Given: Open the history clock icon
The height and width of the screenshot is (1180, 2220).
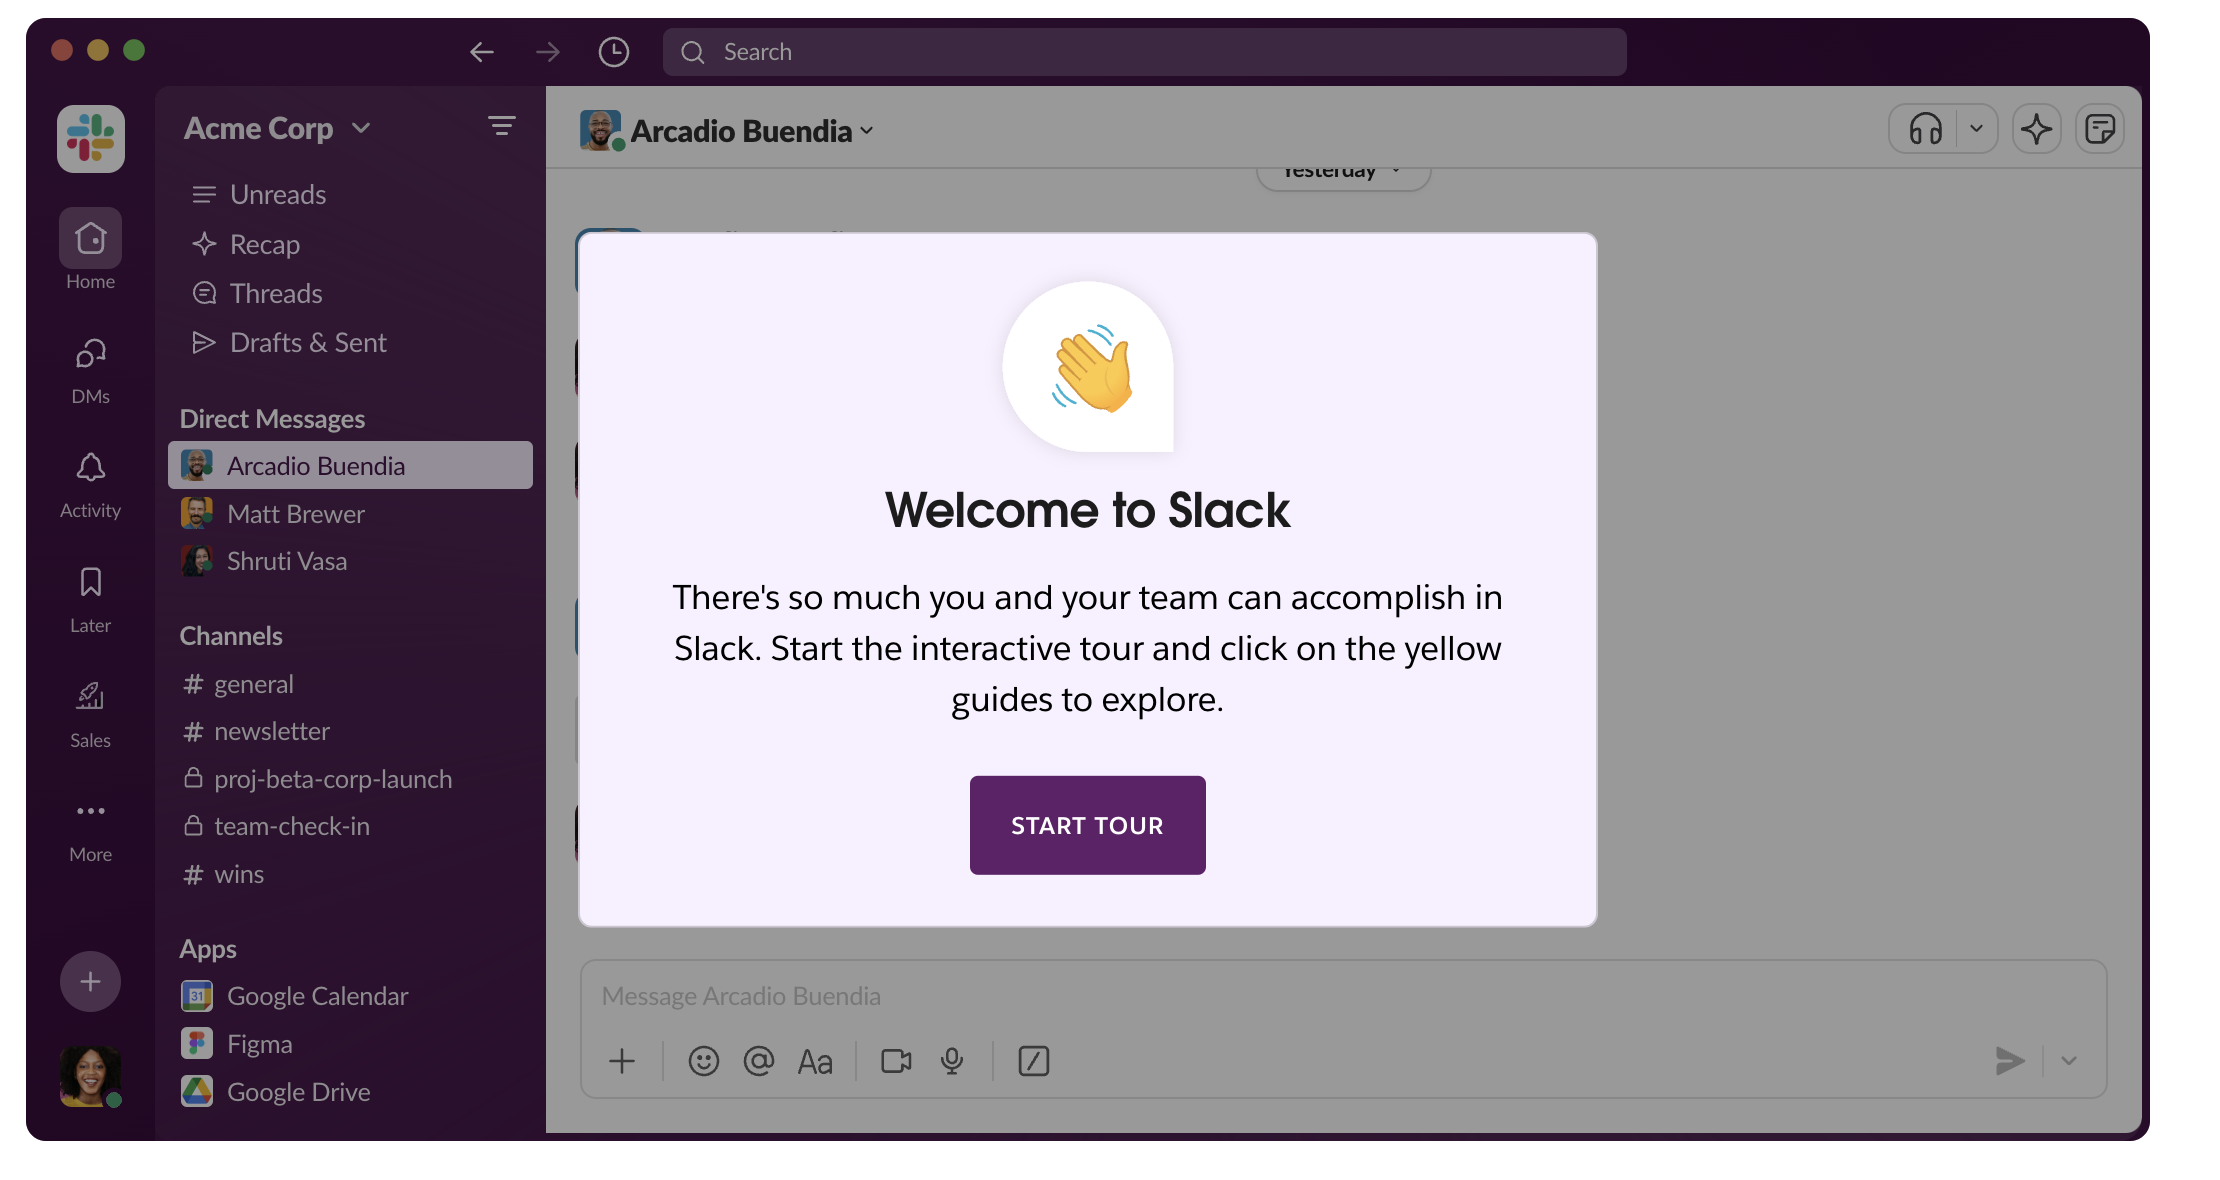Looking at the screenshot, I should [x=614, y=52].
